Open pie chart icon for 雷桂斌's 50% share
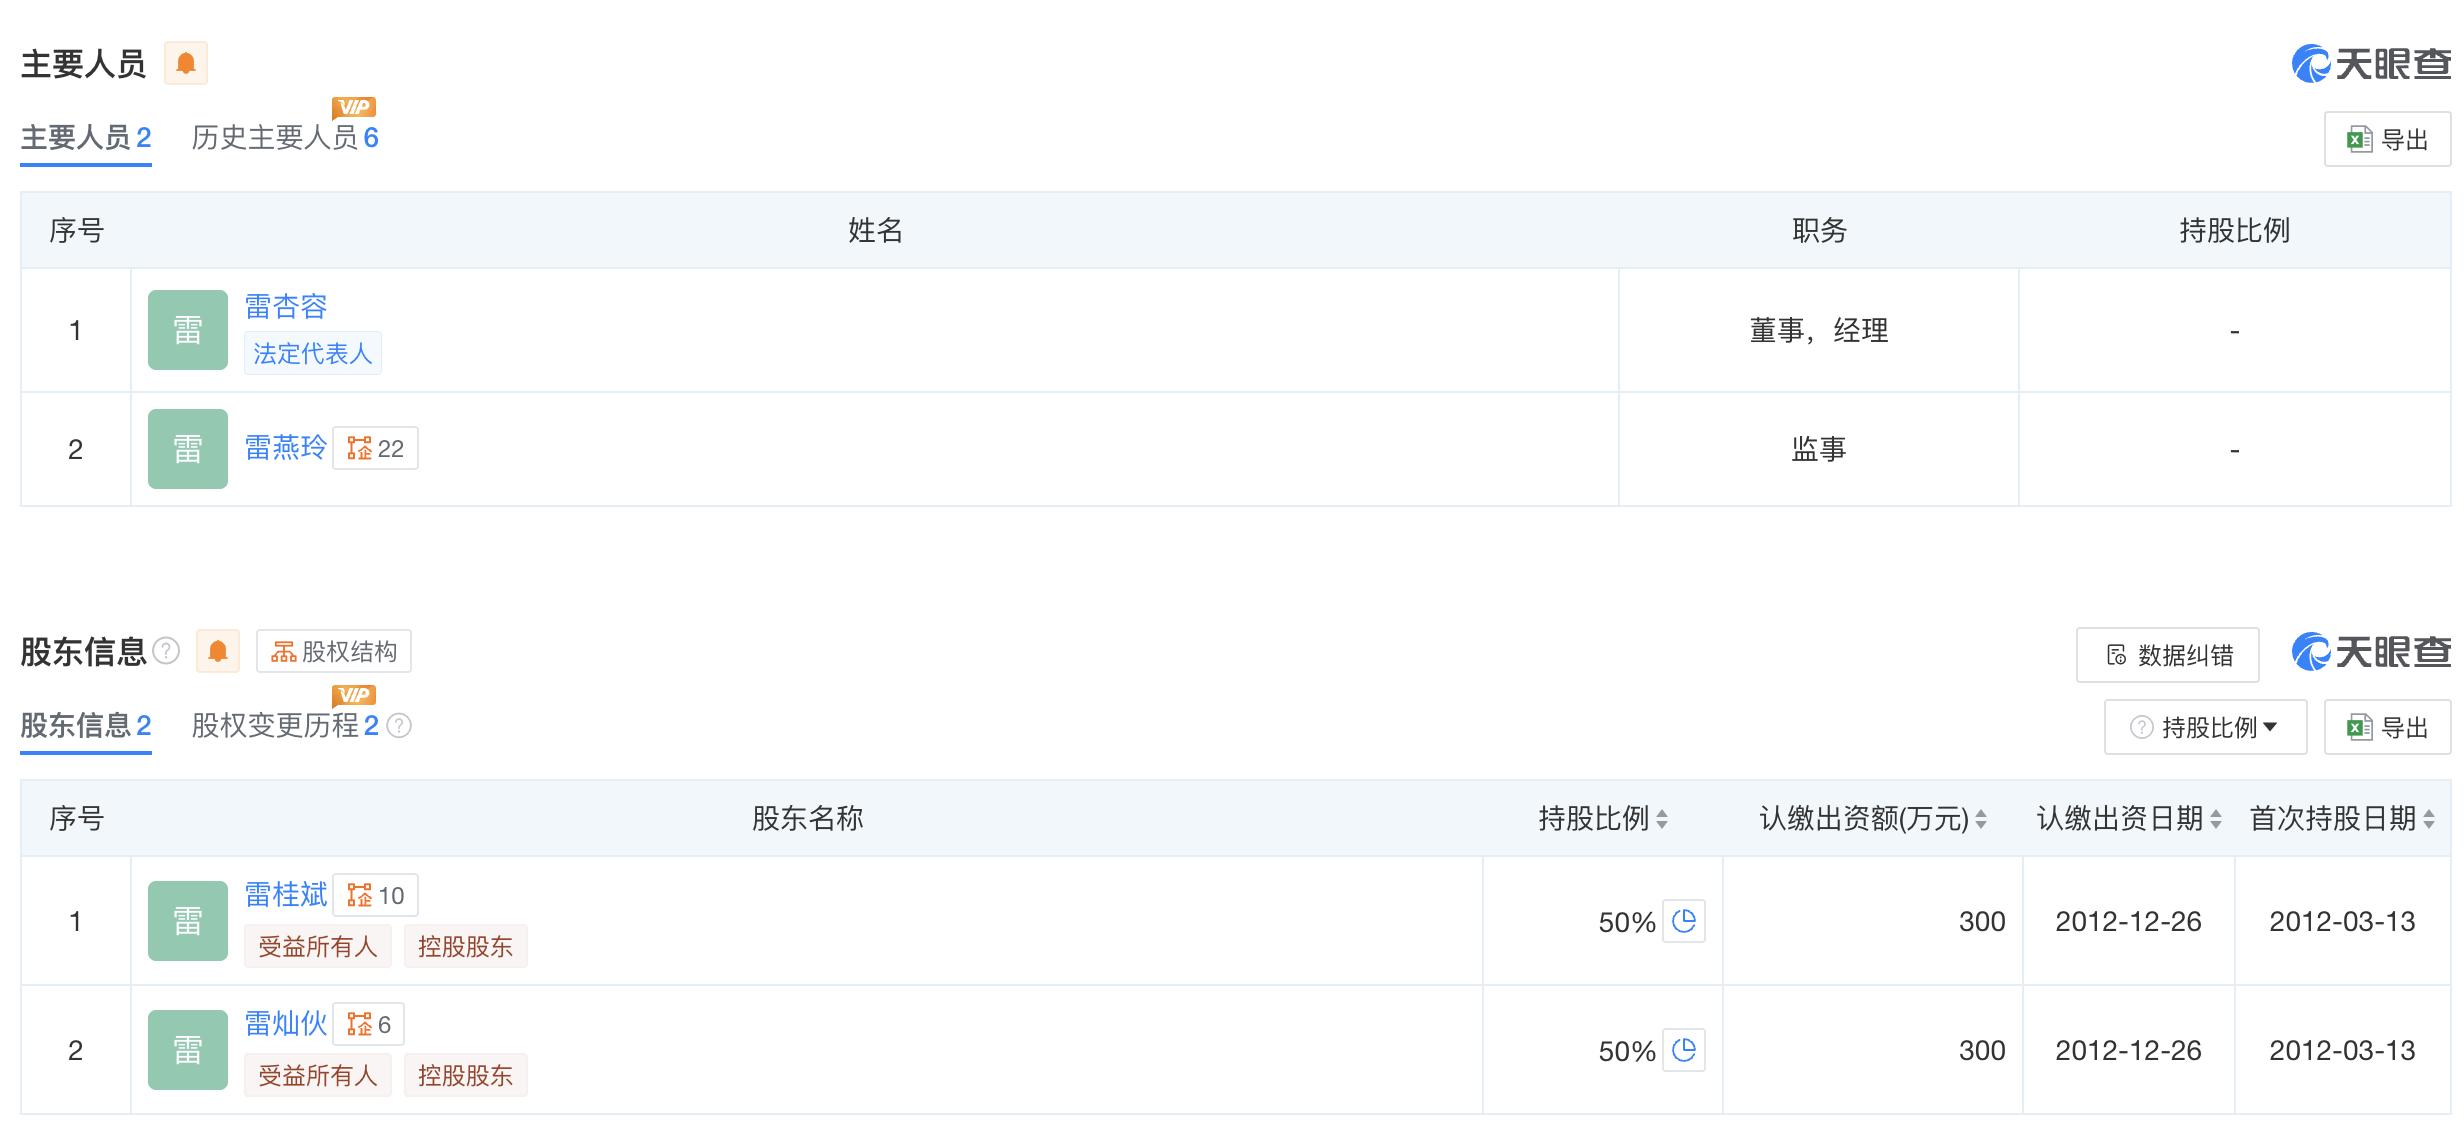 [x=1684, y=921]
